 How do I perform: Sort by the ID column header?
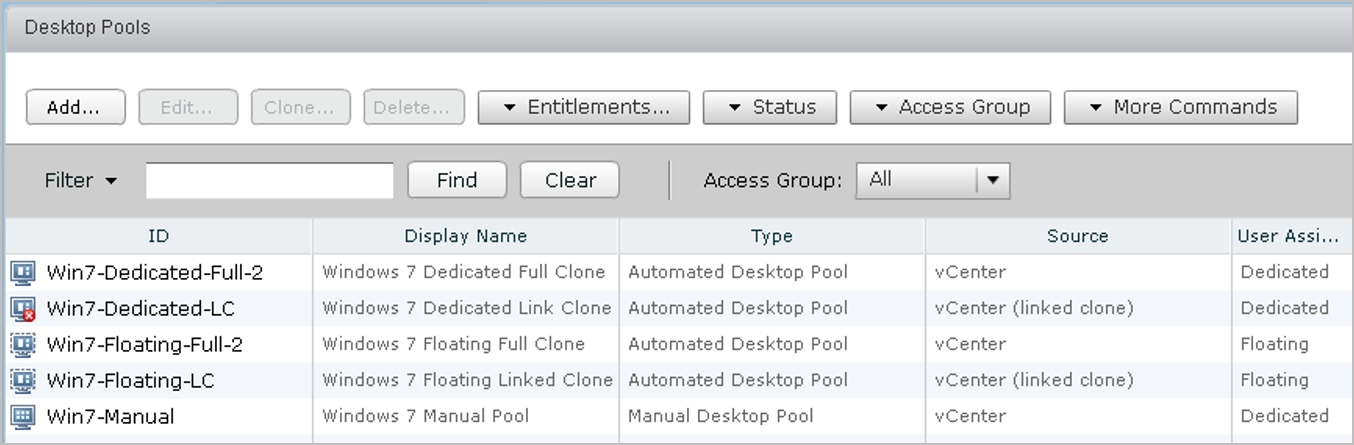coord(159,236)
